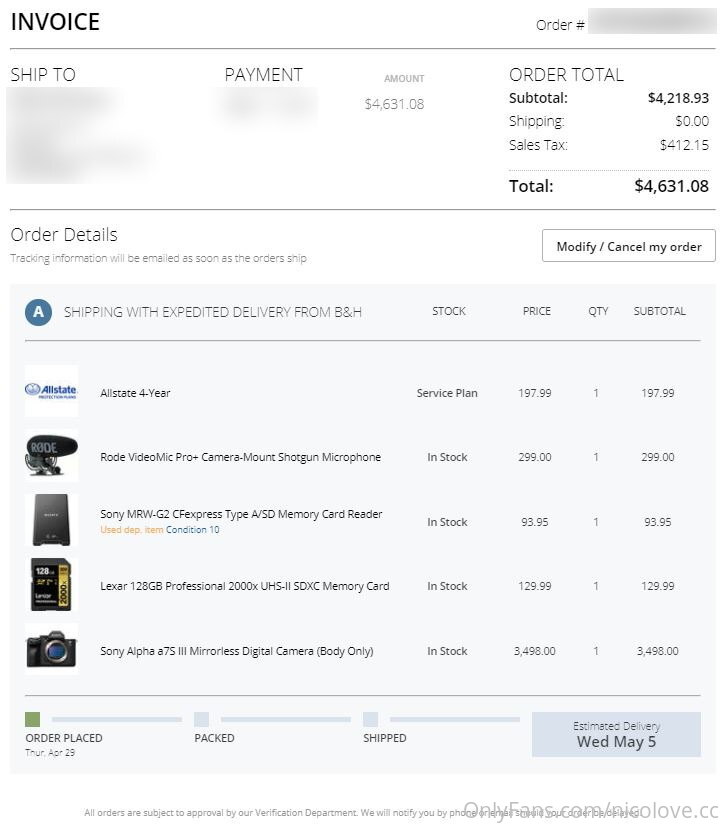
Task: Click the Shipped progress step square
Action: [x=370, y=720]
